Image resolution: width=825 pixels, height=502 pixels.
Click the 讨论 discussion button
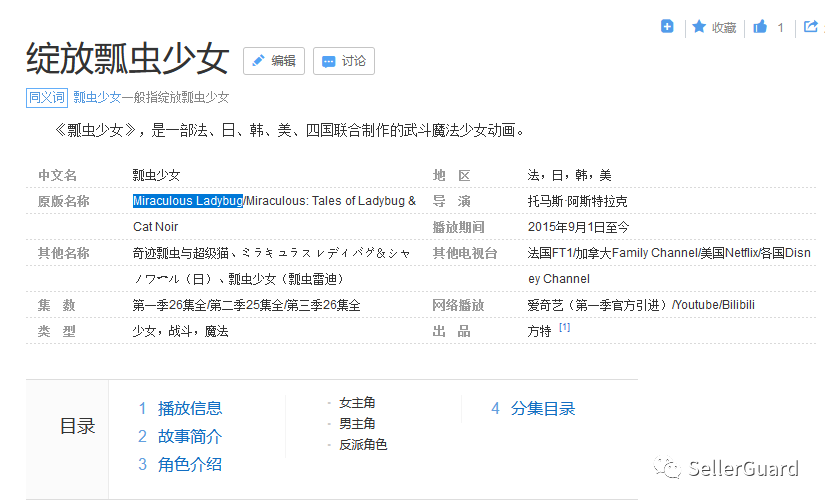(x=344, y=61)
